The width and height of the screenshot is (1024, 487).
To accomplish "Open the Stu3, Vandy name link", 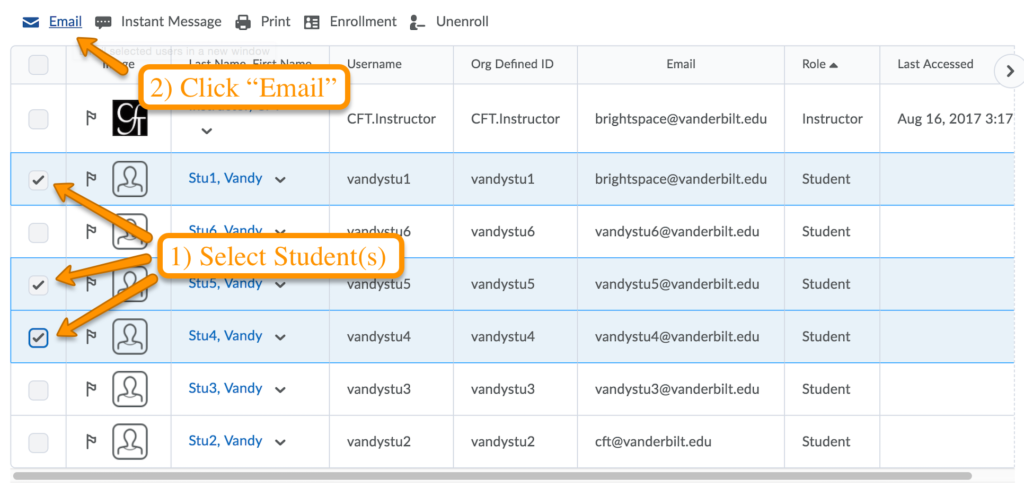I will coord(225,388).
